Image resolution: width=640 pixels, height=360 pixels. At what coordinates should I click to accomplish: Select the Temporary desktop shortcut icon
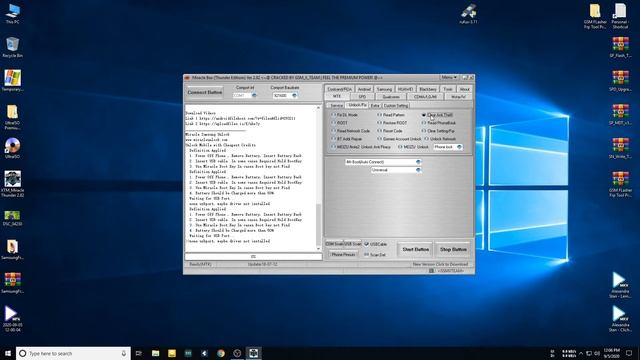tap(12, 81)
